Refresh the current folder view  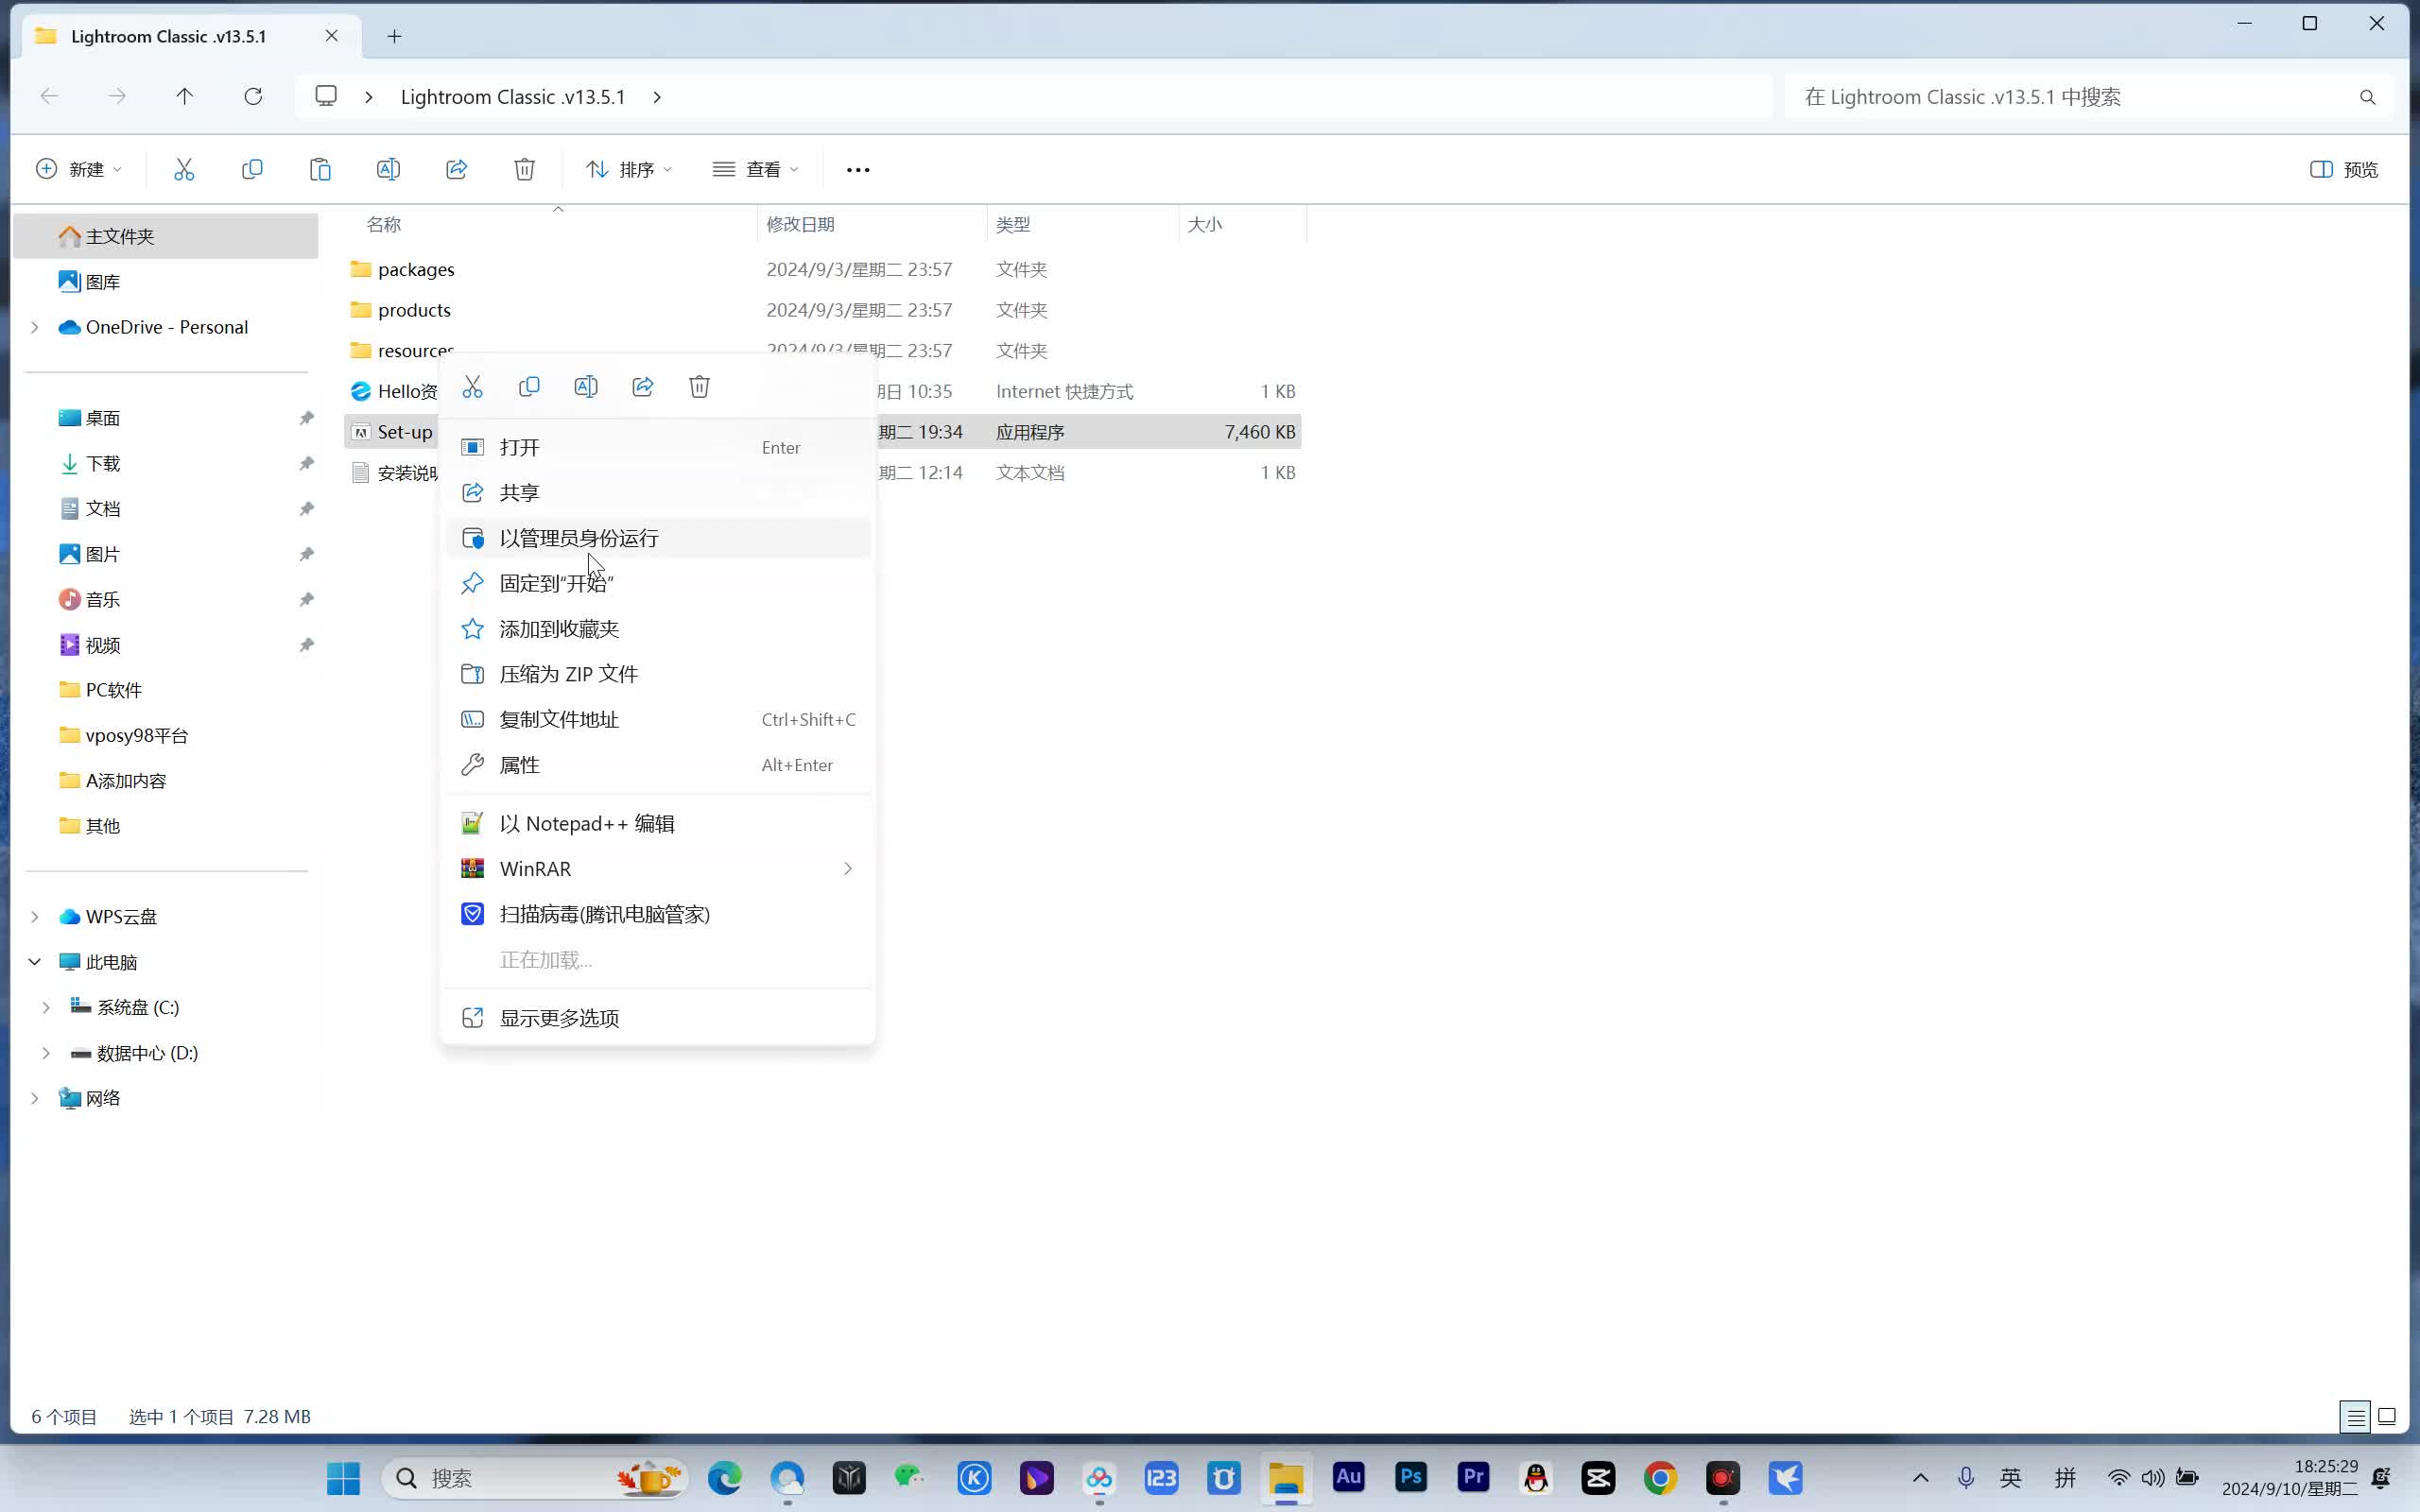[253, 96]
